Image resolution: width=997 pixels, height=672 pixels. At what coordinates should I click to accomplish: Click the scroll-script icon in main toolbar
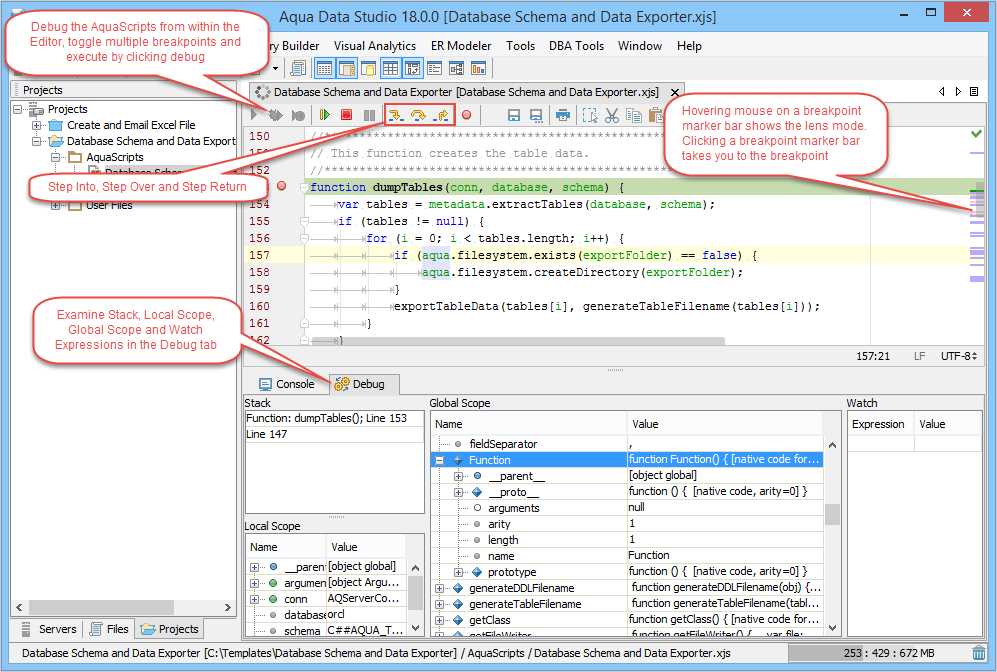(298, 68)
